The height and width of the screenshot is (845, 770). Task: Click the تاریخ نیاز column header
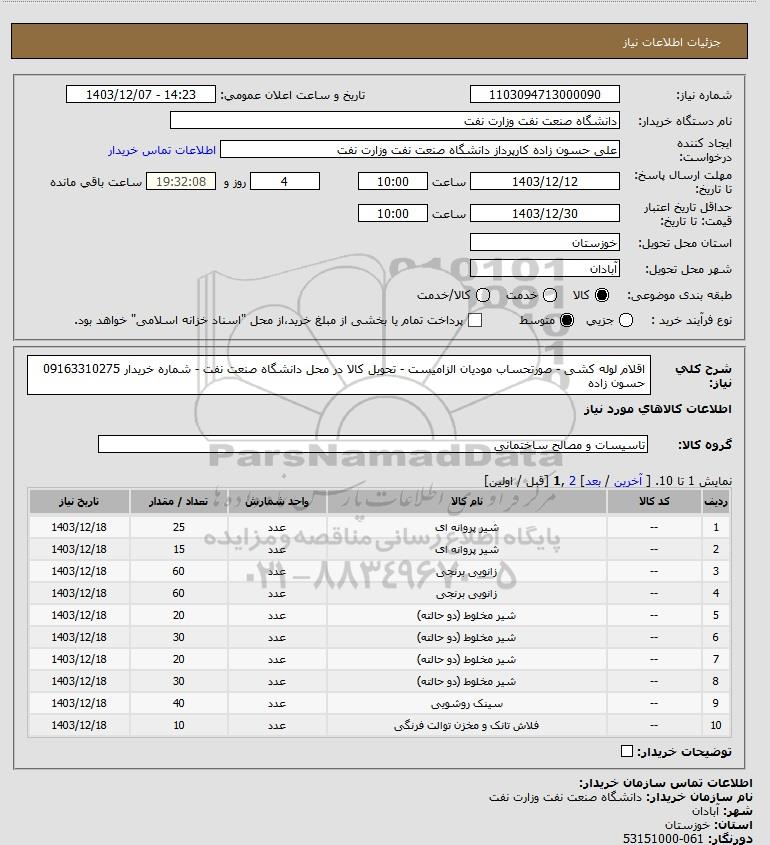coord(79,501)
